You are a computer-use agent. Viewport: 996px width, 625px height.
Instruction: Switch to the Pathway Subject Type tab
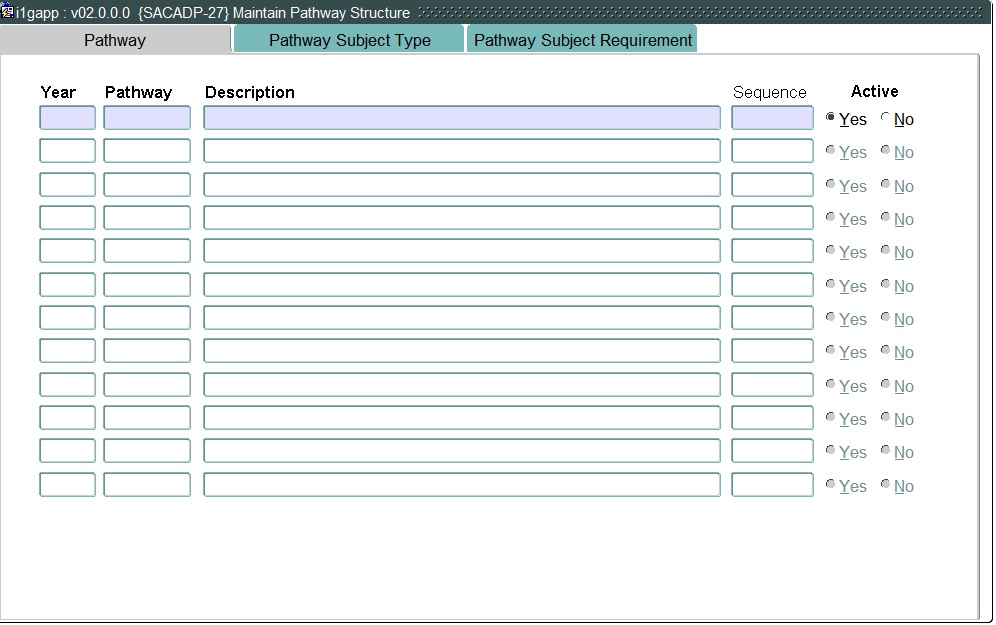click(x=349, y=40)
